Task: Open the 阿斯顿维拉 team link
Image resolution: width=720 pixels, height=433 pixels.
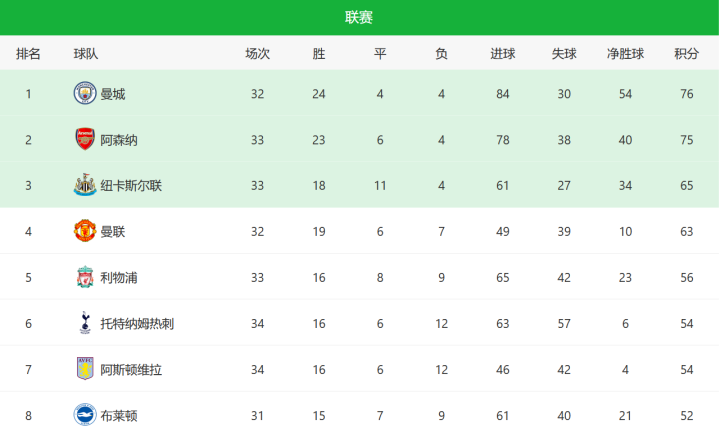Action: click(x=131, y=369)
